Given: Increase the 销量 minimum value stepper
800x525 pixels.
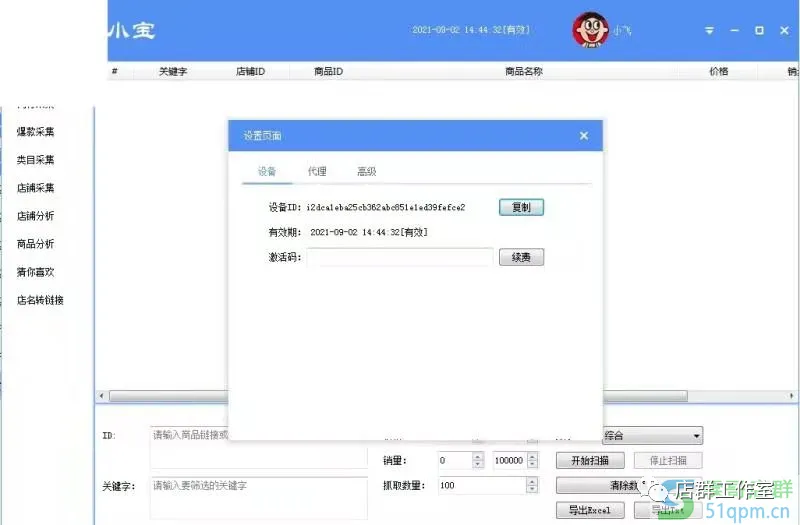Looking at the screenshot, I should [x=478, y=457].
